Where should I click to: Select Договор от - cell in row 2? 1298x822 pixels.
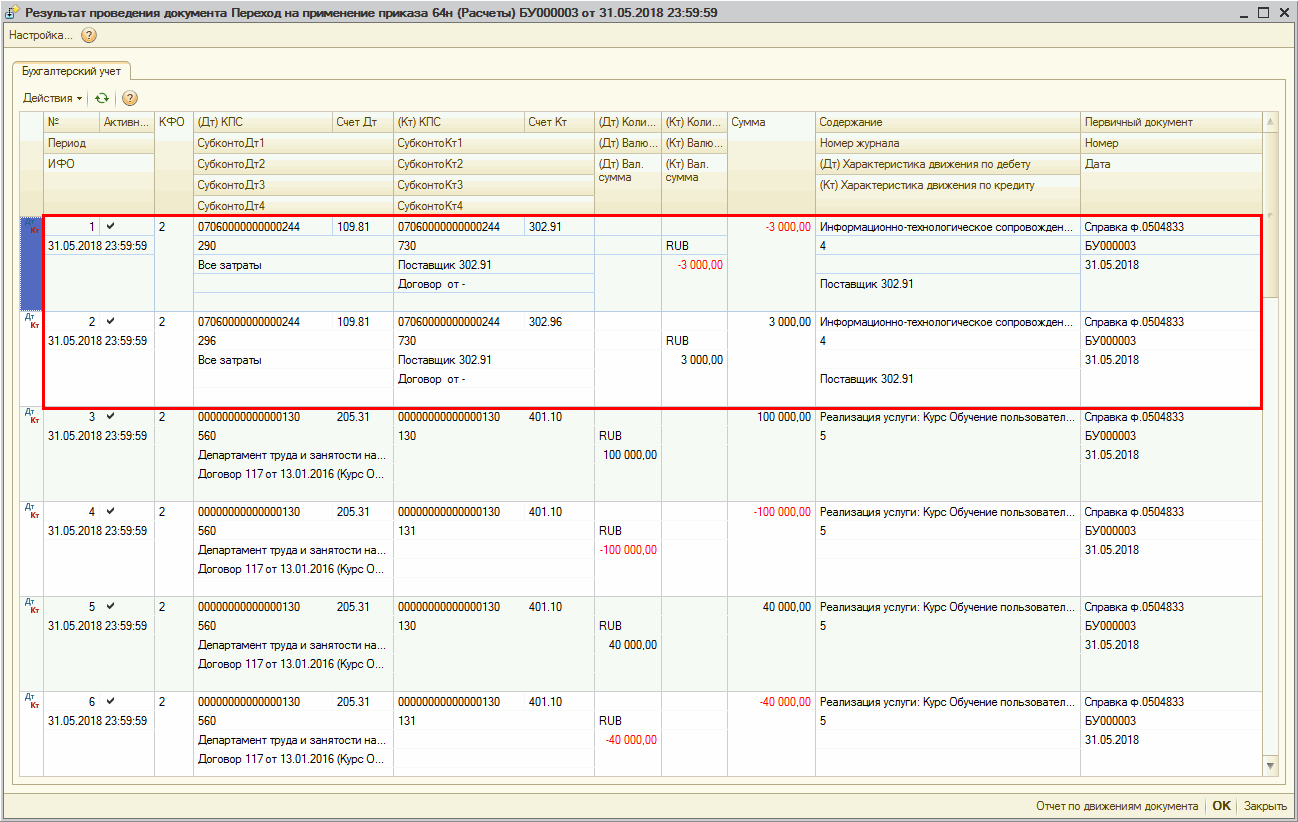494,379
